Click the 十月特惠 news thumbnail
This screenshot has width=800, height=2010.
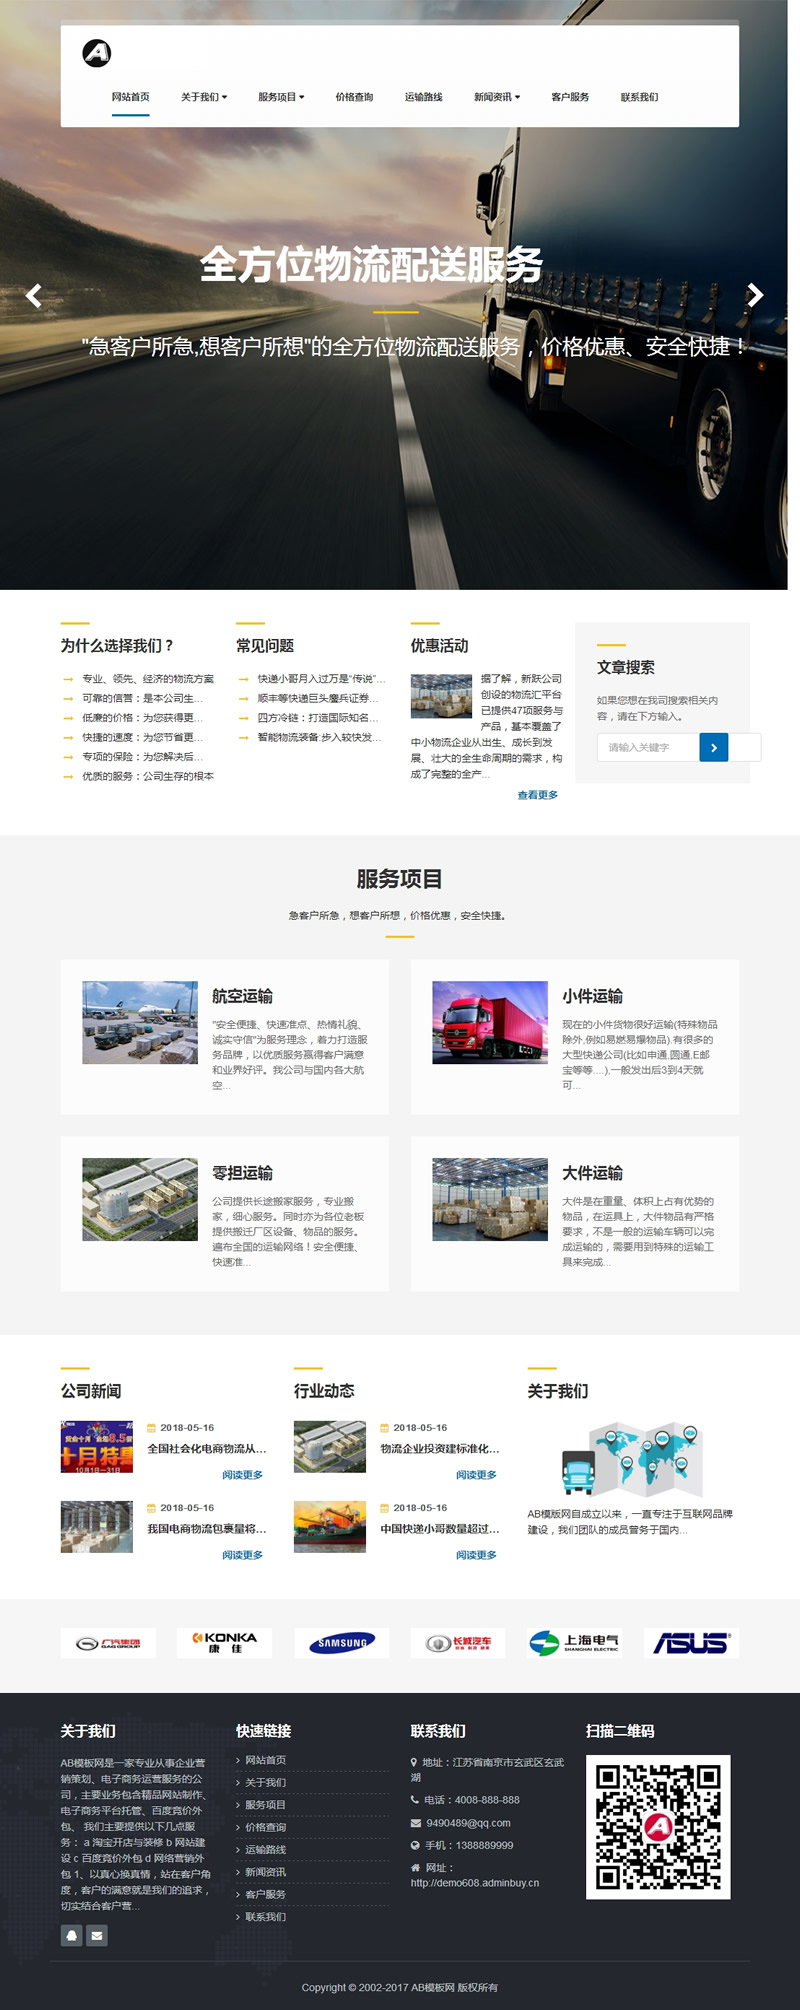(x=97, y=1447)
